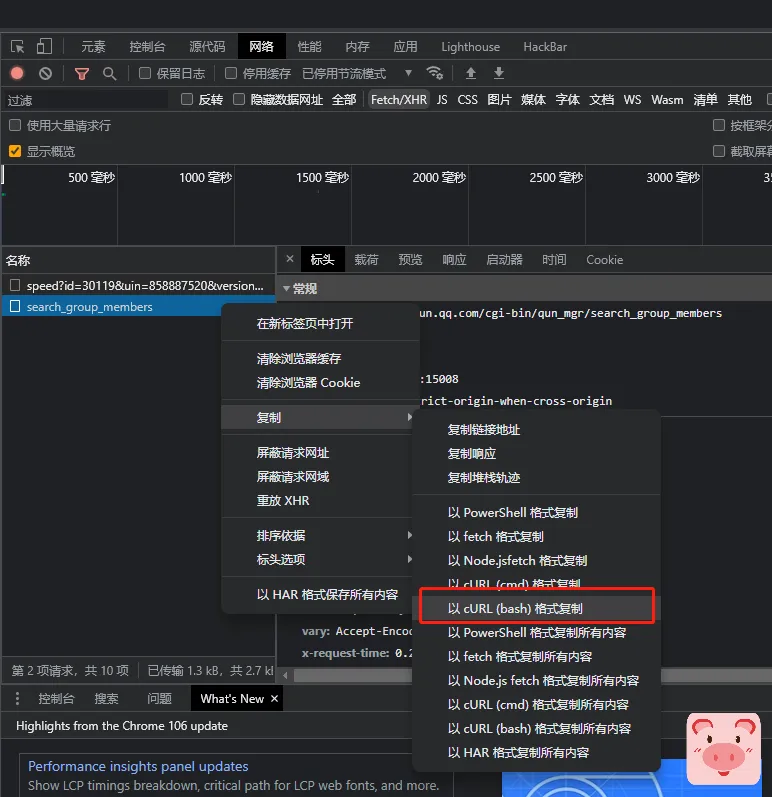Viewport: 772px width, 797px height.
Task: Open the HackBar panel tab
Action: coord(545,47)
